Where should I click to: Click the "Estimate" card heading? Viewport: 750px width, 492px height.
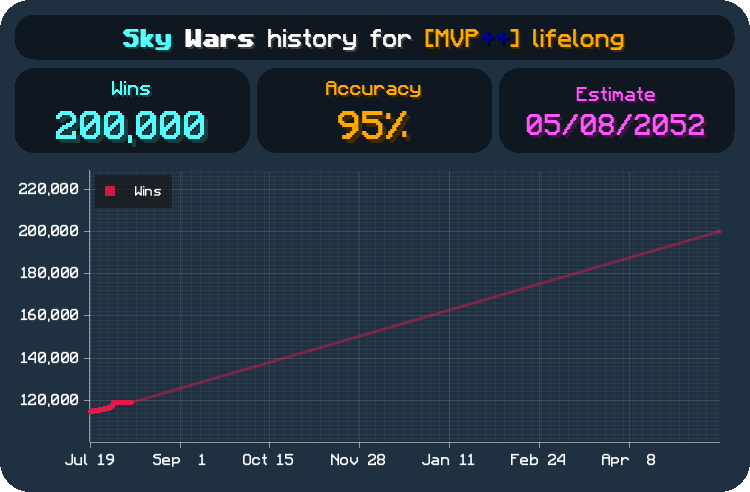coord(615,94)
